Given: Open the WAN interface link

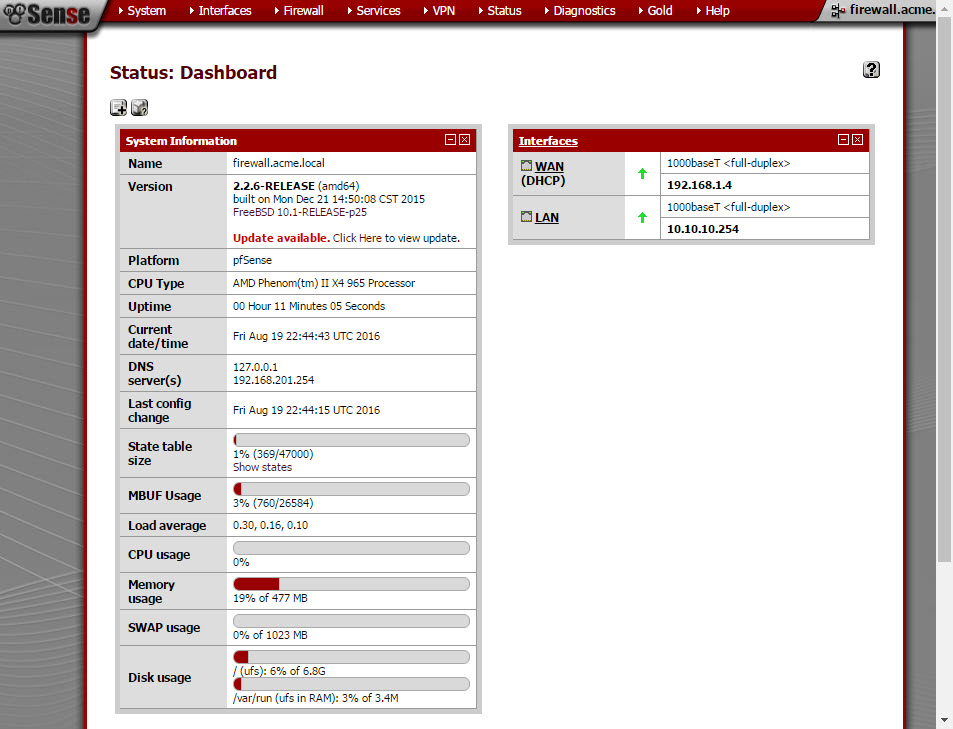Looking at the screenshot, I should coord(549,167).
